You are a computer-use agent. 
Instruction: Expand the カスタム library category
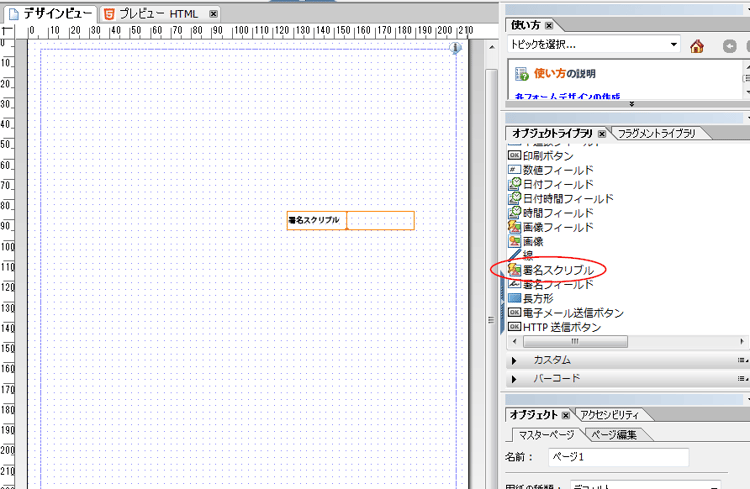click(514, 360)
